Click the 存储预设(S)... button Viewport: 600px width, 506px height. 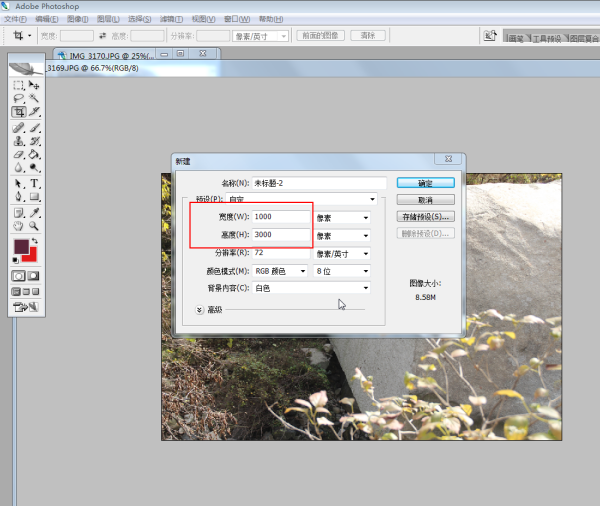[x=426, y=217]
